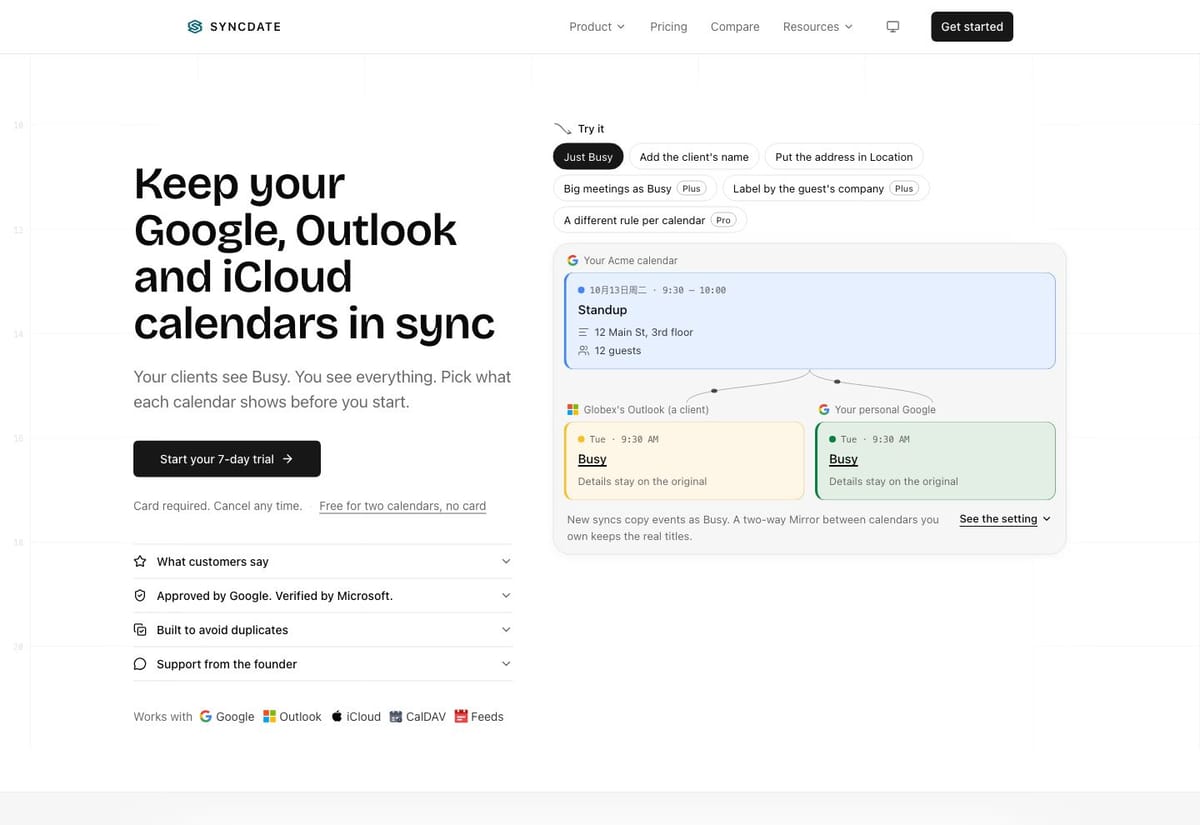This screenshot has width=1200, height=825.
Task: Open the Free for two calendars, no card link
Action: [403, 506]
